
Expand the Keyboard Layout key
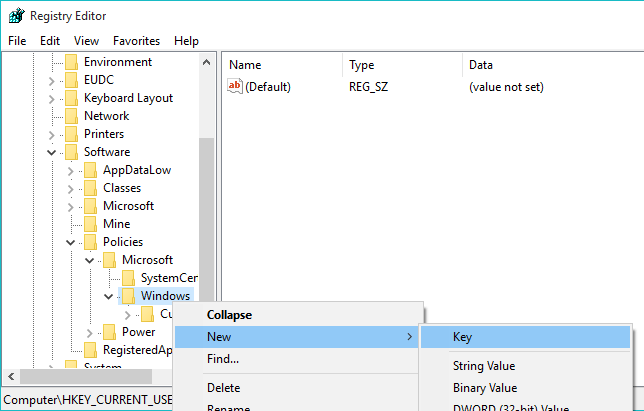coord(51,99)
